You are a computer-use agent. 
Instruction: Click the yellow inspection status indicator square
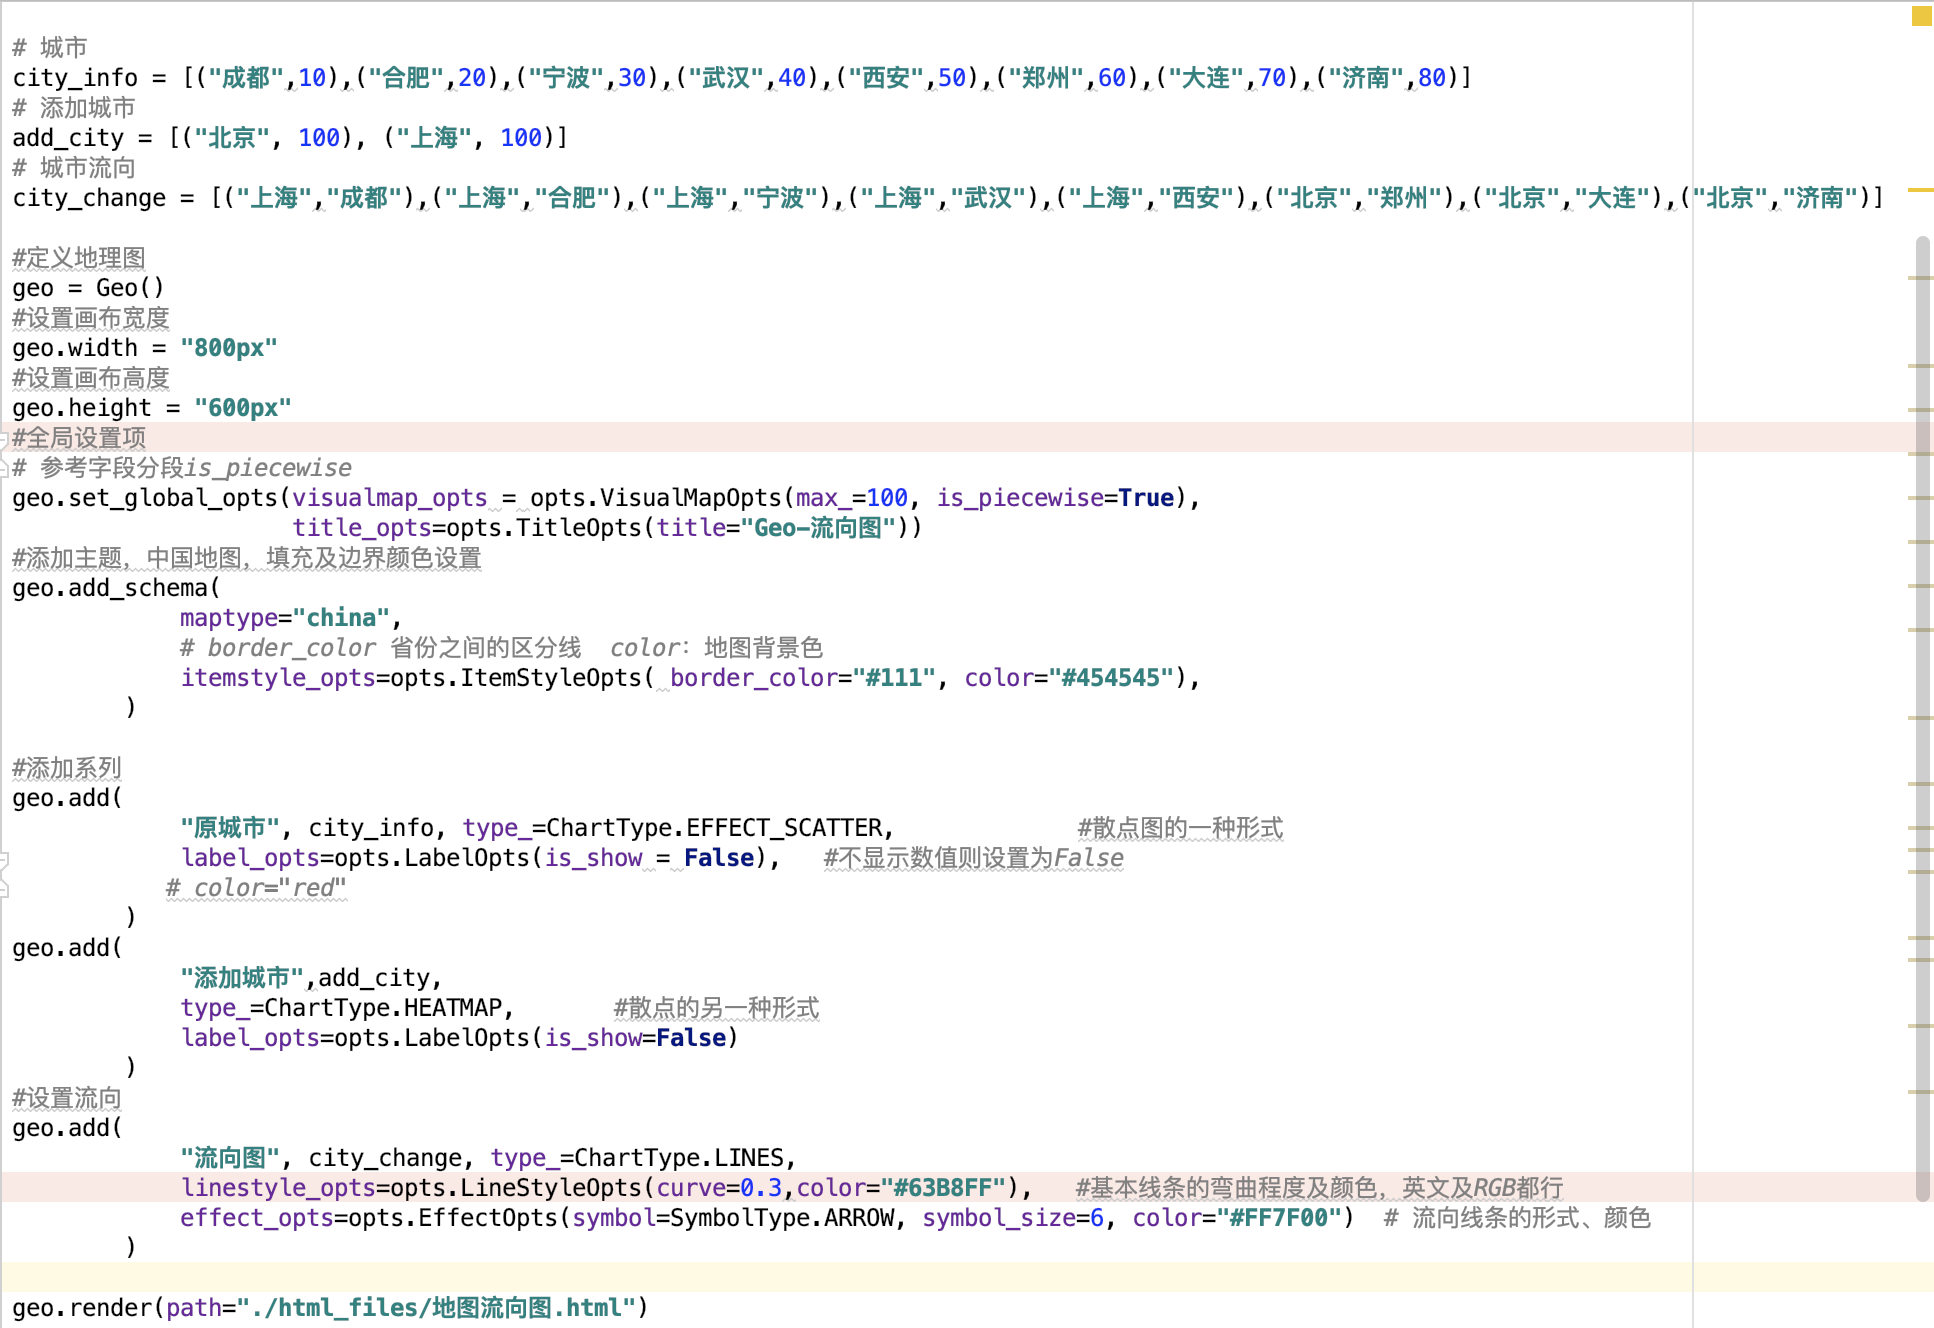pos(1921,15)
